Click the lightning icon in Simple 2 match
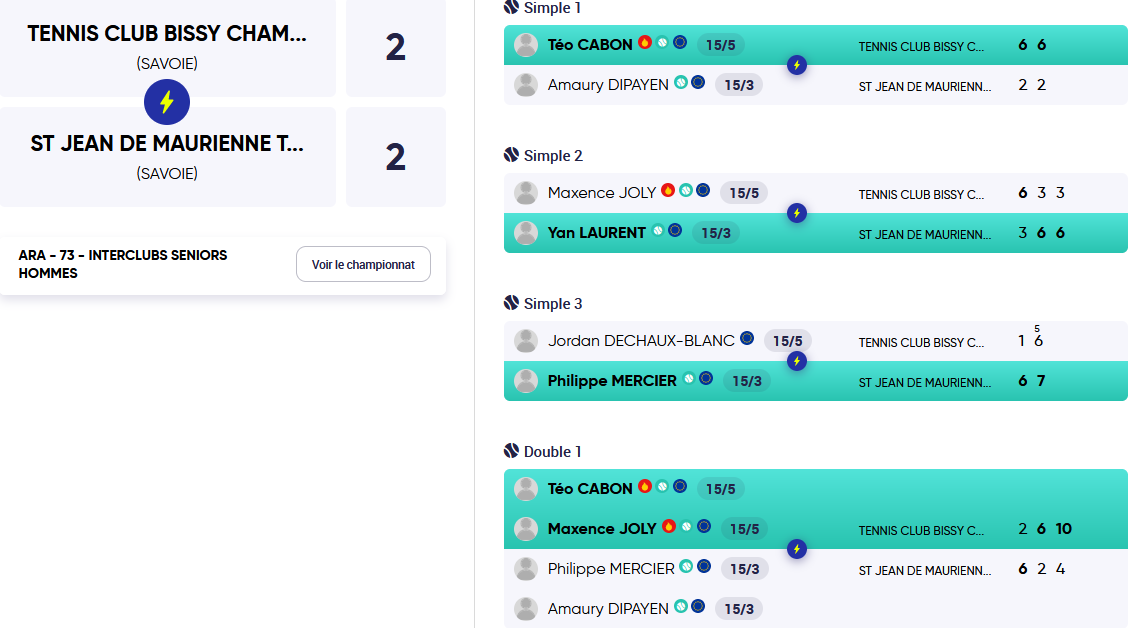 [796, 213]
